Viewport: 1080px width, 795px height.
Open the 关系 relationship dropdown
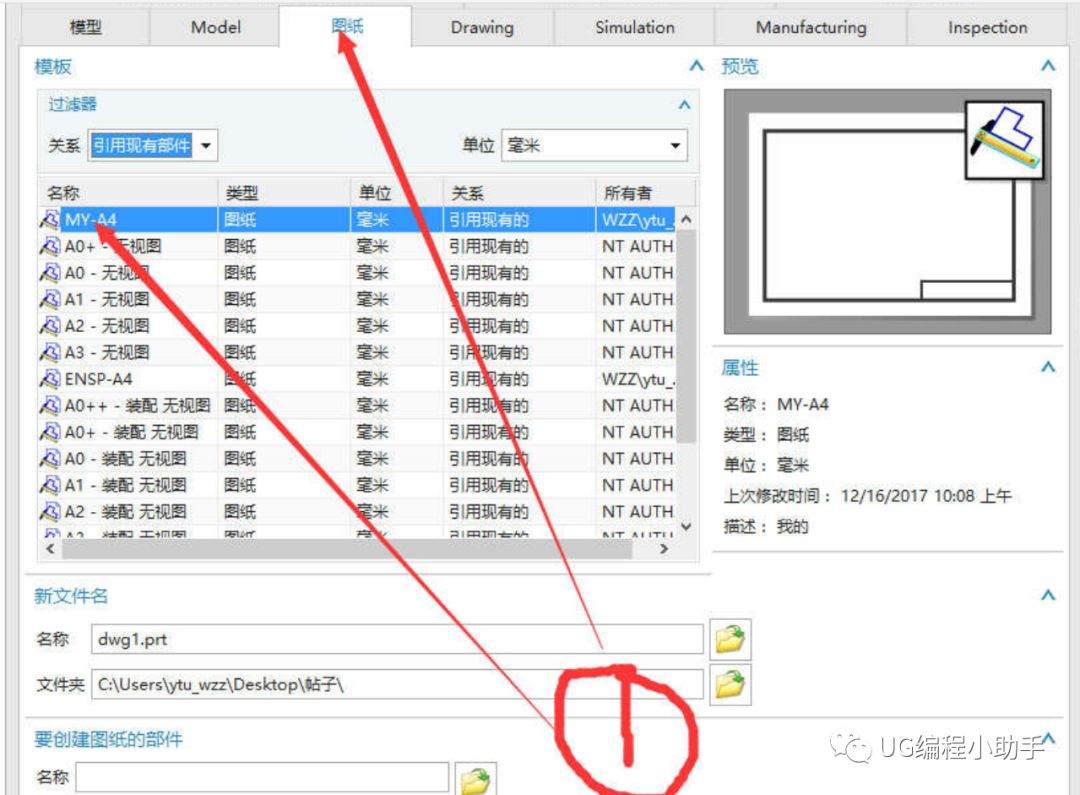pyautogui.click(x=207, y=144)
